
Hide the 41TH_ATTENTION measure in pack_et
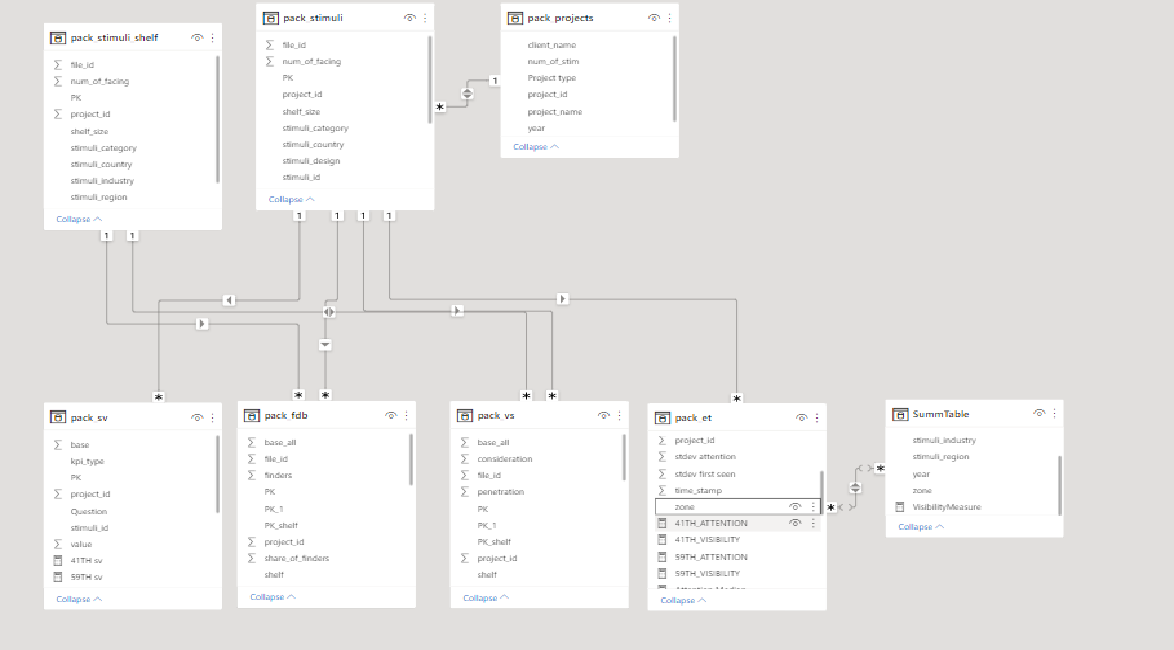pyautogui.click(x=795, y=523)
